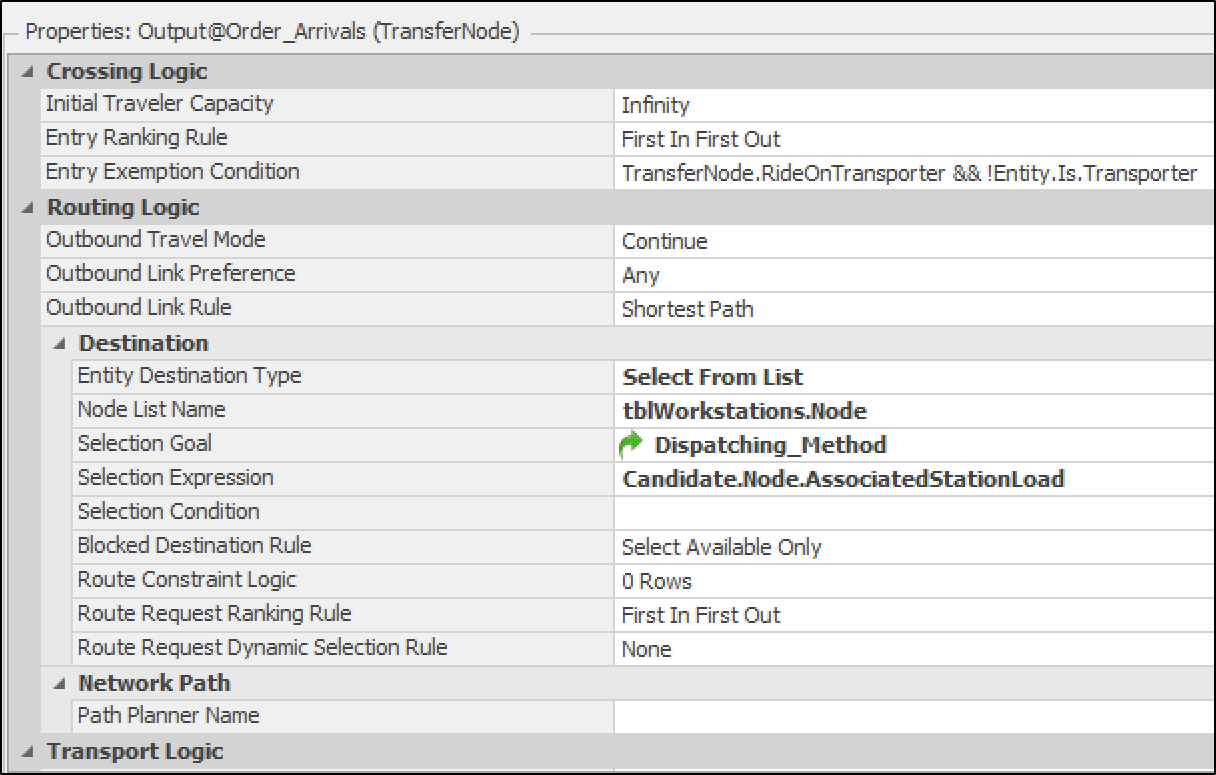Open the Outbound Link Rule Shortest Path value

pyautogui.click(x=914, y=309)
